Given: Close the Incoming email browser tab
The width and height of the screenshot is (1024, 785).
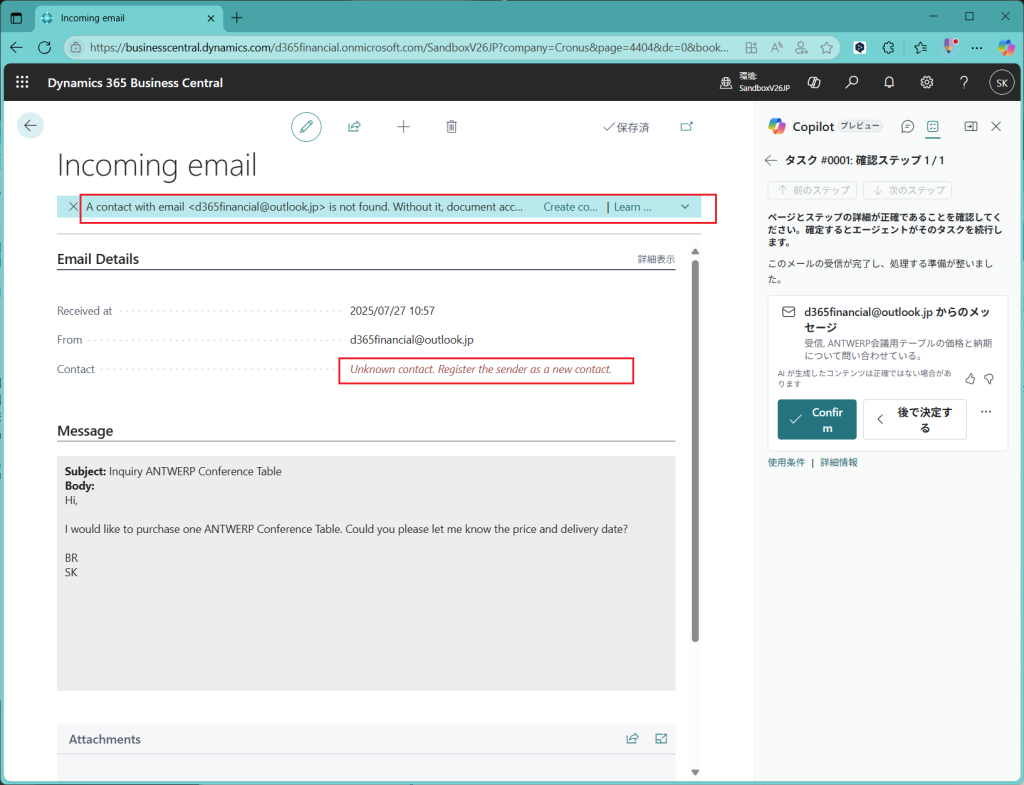Looking at the screenshot, I should point(210,18).
